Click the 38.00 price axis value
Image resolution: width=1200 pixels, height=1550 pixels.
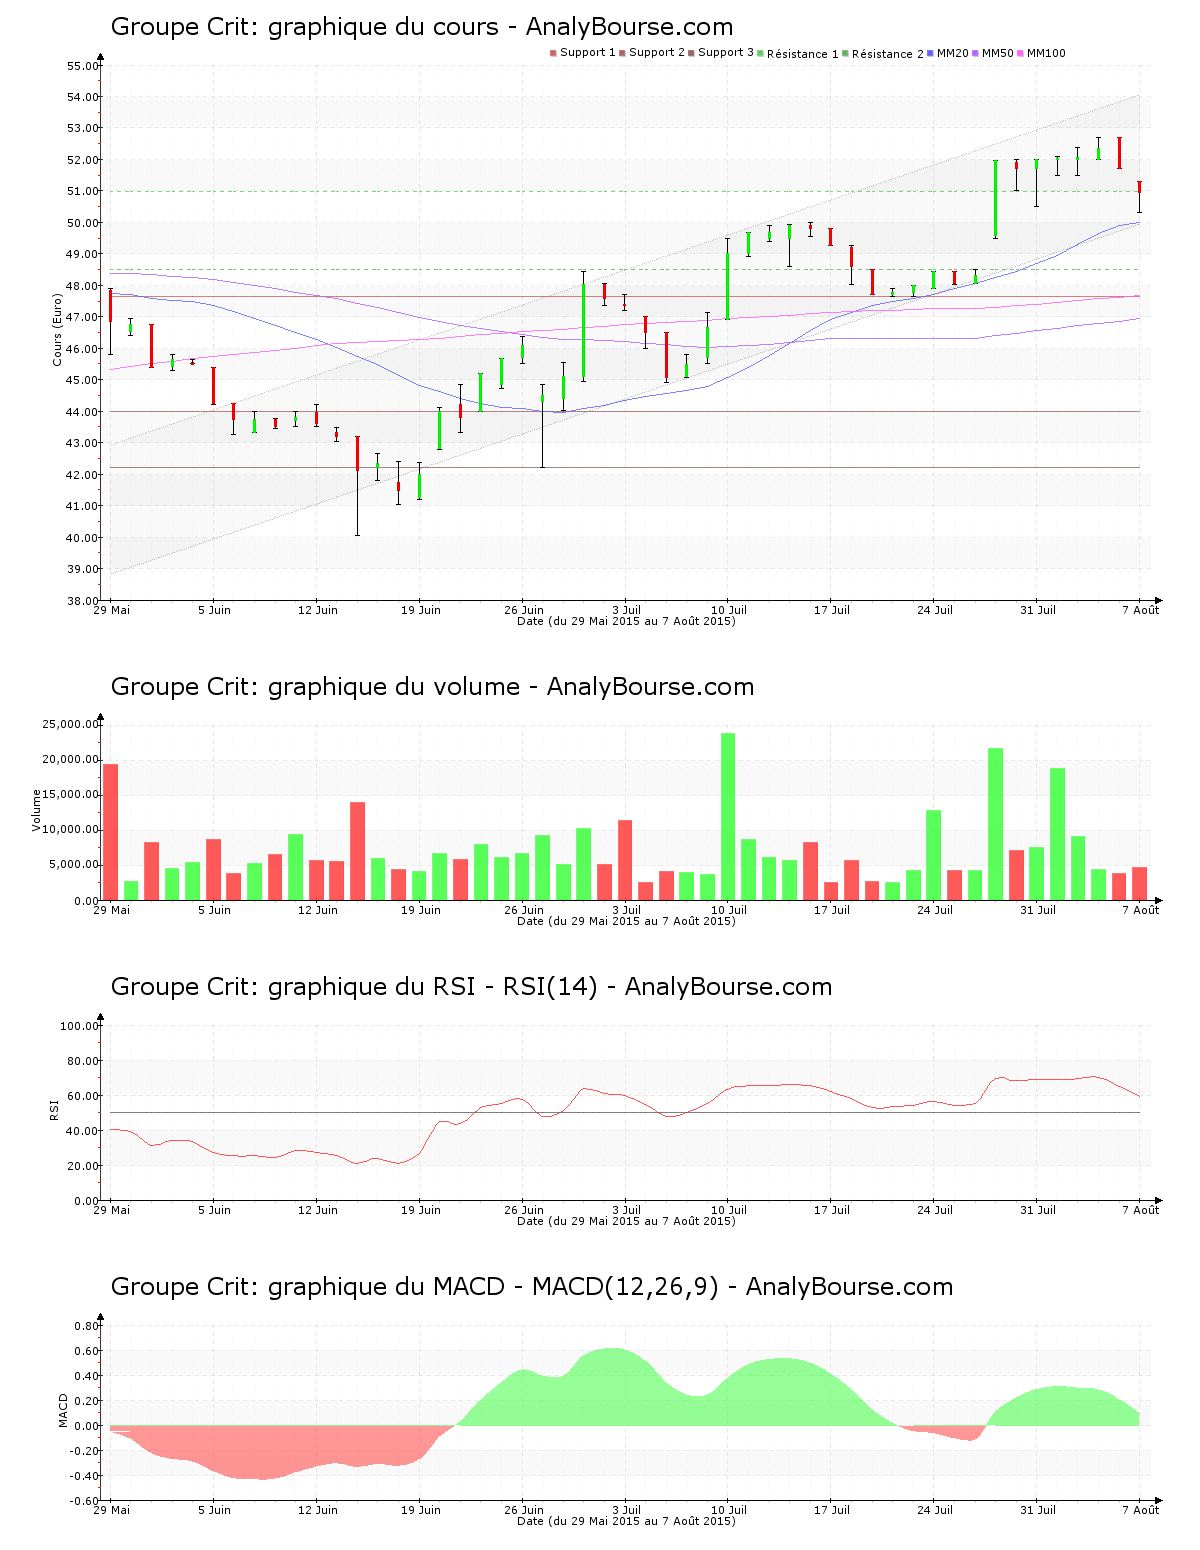(82, 601)
